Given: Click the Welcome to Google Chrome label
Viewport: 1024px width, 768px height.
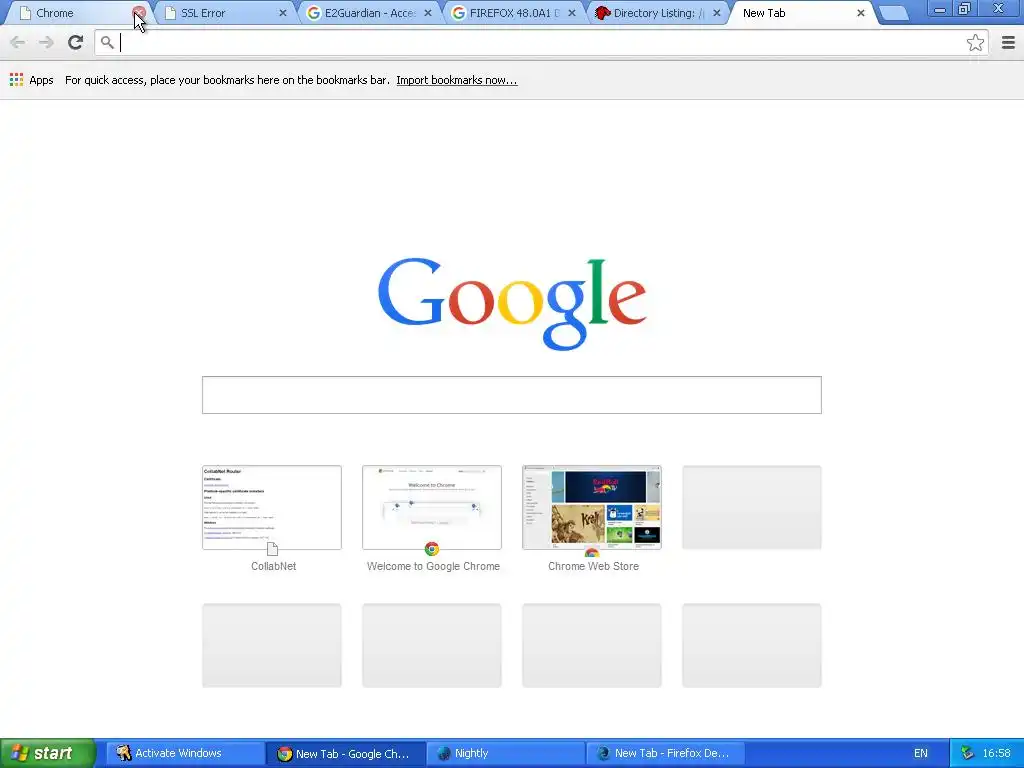Looking at the screenshot, I should click(433, 566).
